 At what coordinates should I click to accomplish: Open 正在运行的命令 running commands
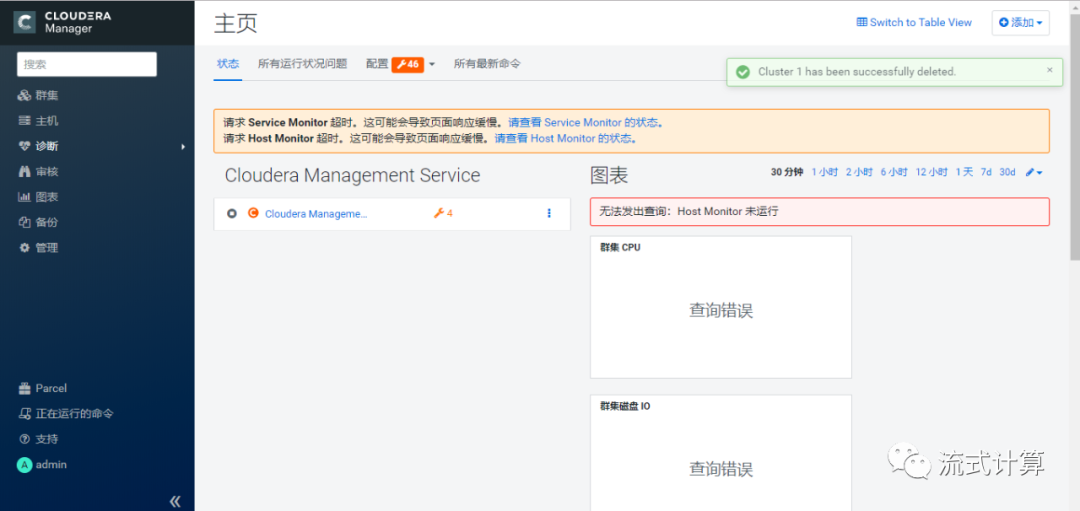tap(65, 414)
